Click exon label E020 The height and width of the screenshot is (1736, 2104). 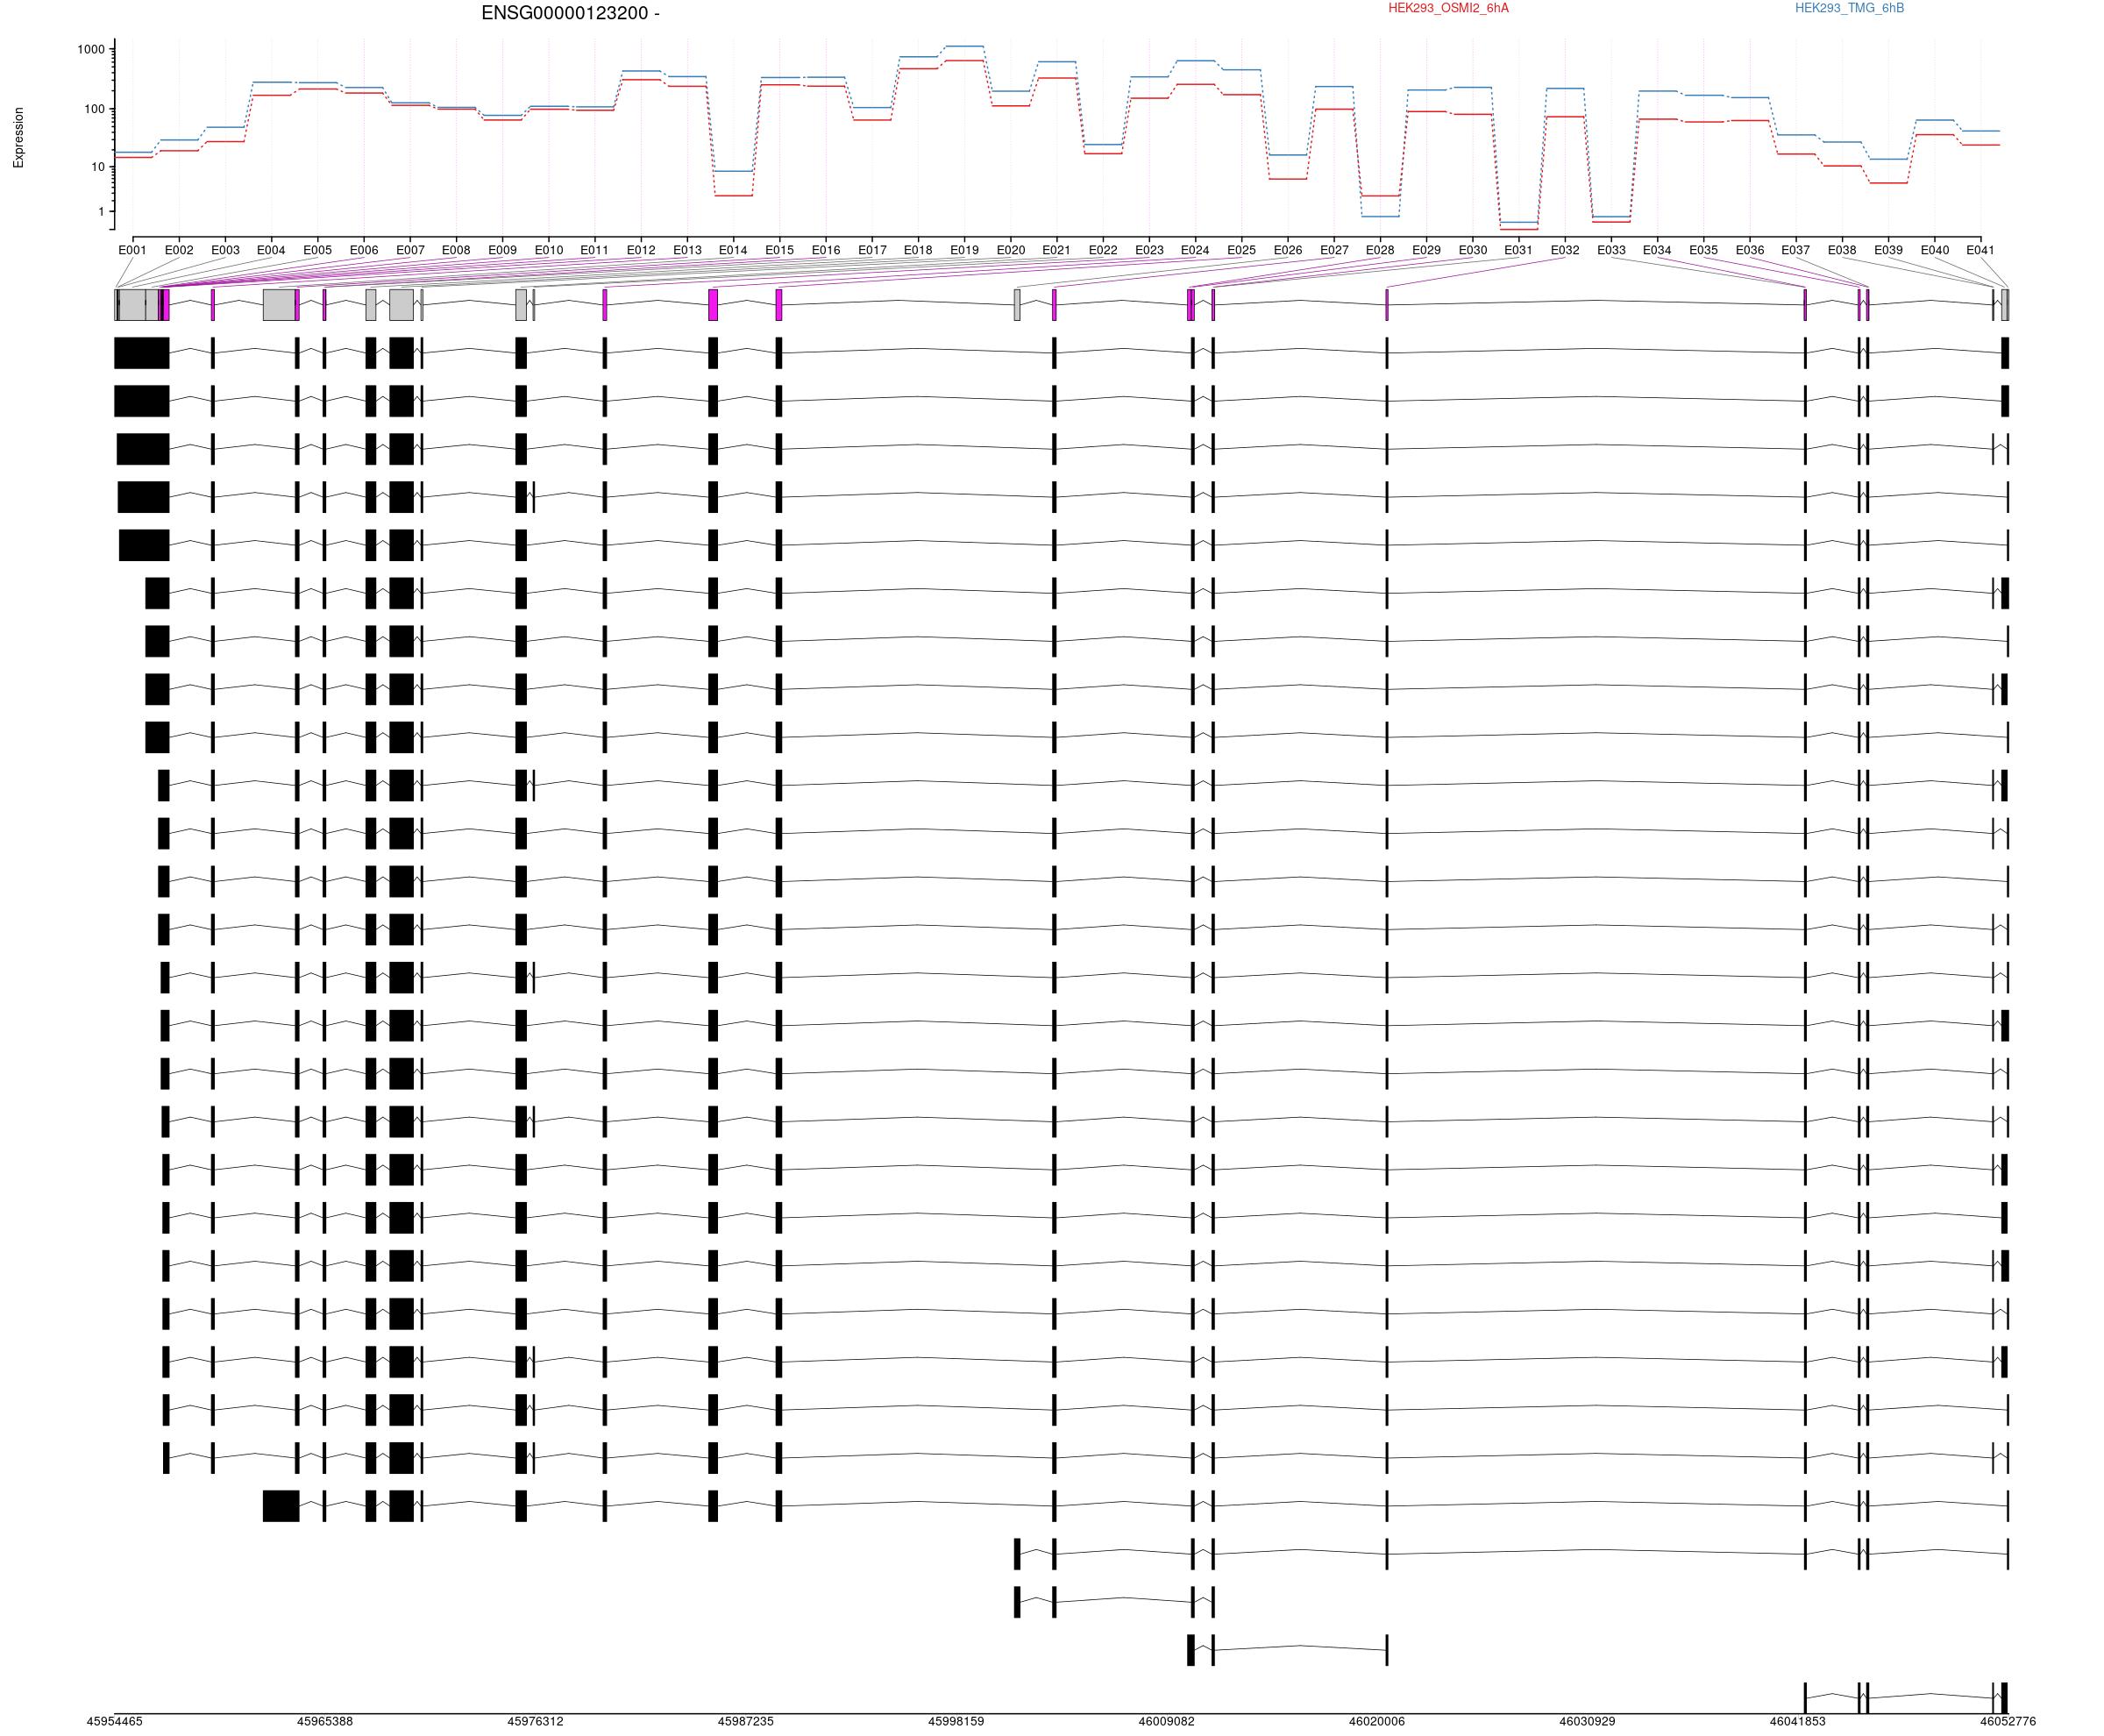[x=1011, y=250]
